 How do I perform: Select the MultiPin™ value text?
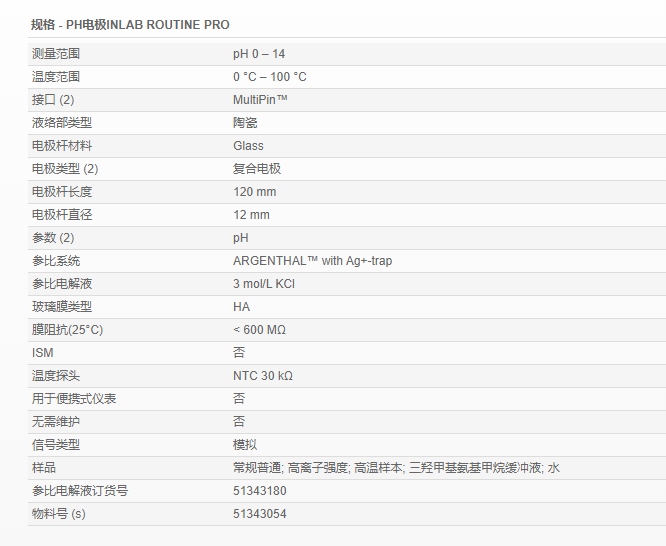tap(260, 100)
